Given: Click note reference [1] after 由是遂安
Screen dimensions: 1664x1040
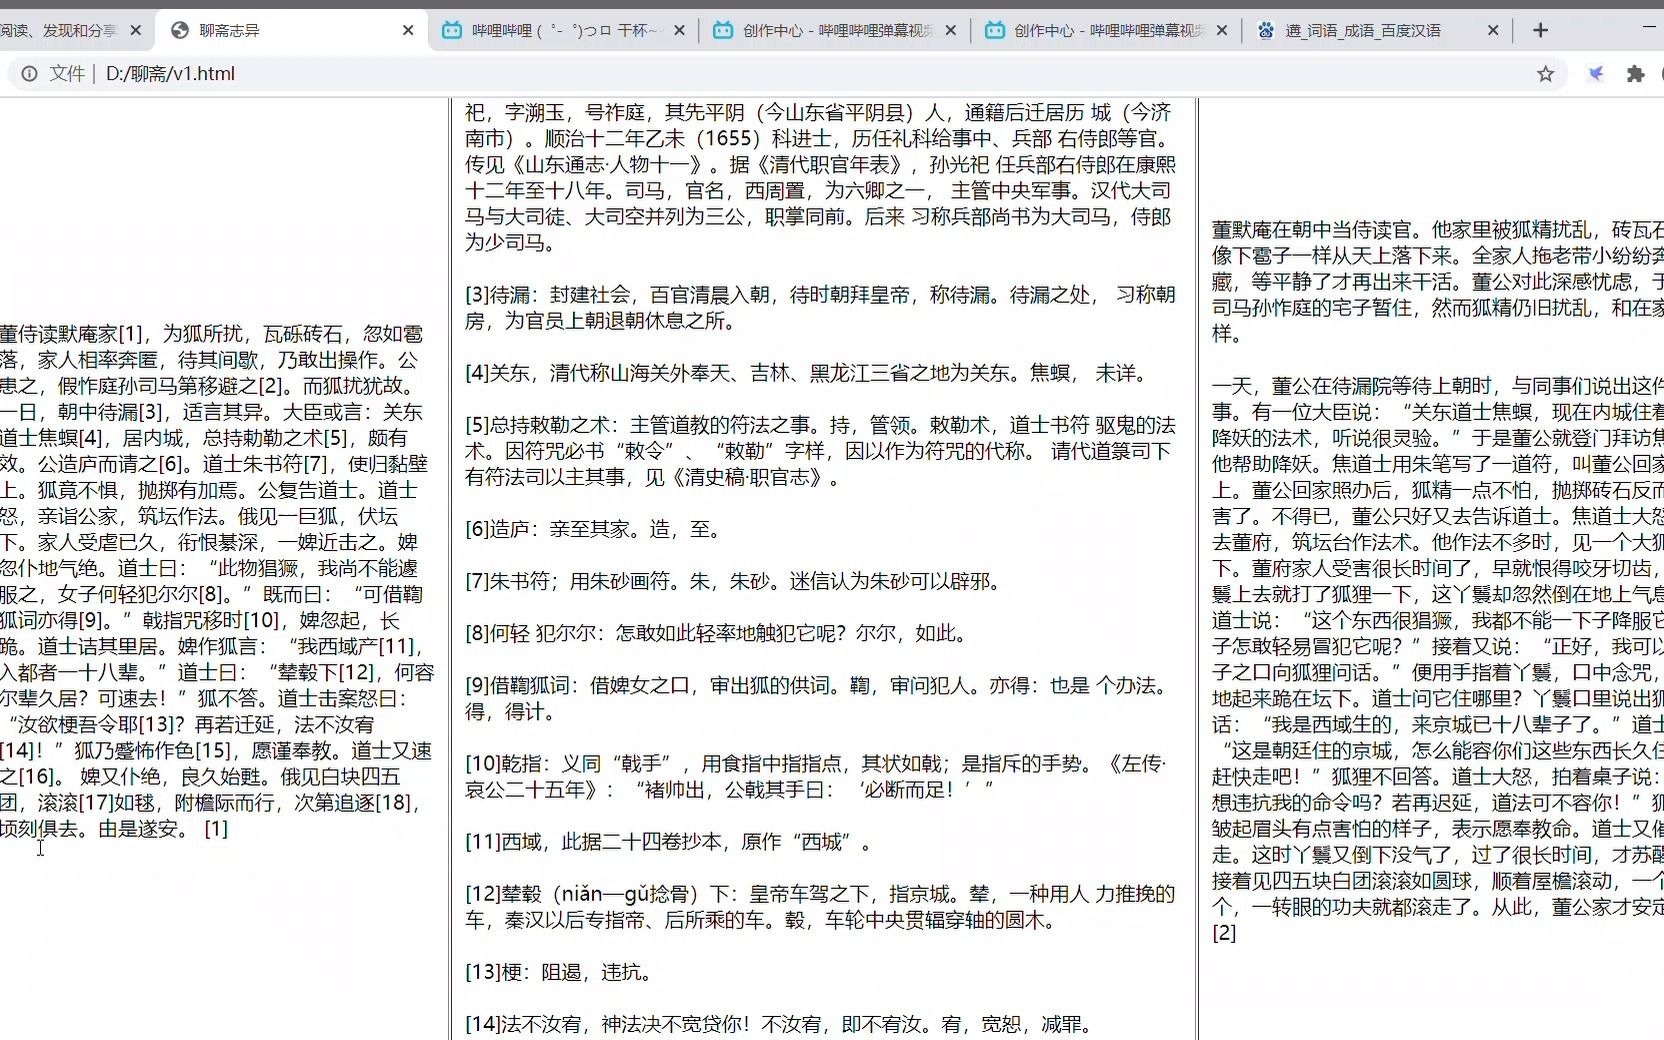Looking at the screenshot, I should pyautogui.click(x=216, y=829).
